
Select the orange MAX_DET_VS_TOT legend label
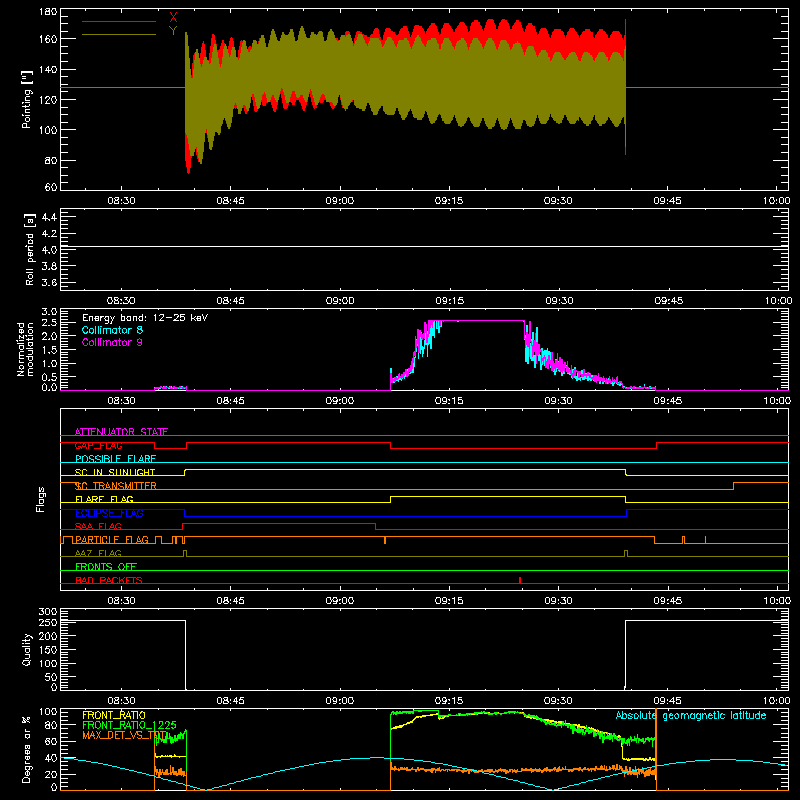coord(124,735)
